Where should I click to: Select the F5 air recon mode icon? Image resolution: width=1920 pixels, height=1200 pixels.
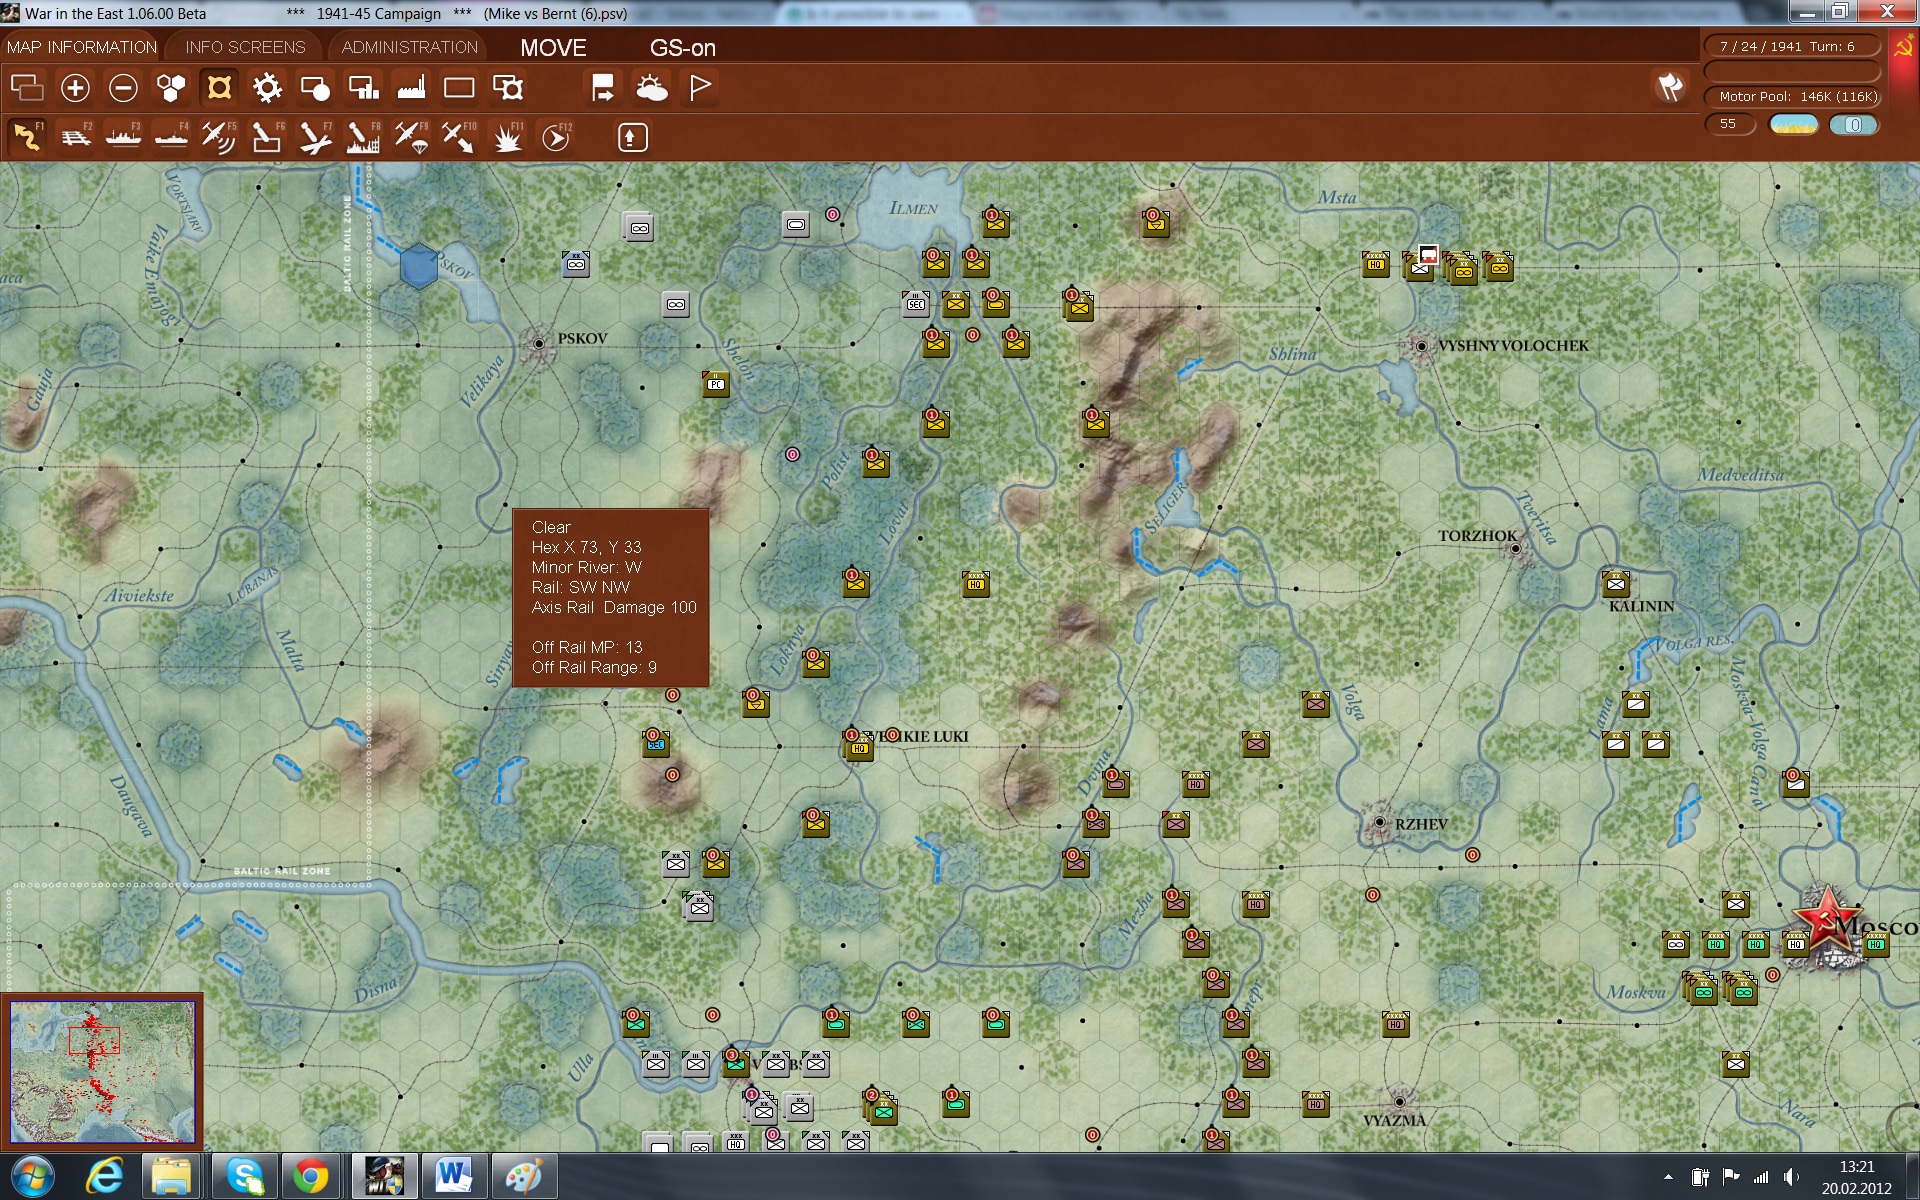[219, 137]
